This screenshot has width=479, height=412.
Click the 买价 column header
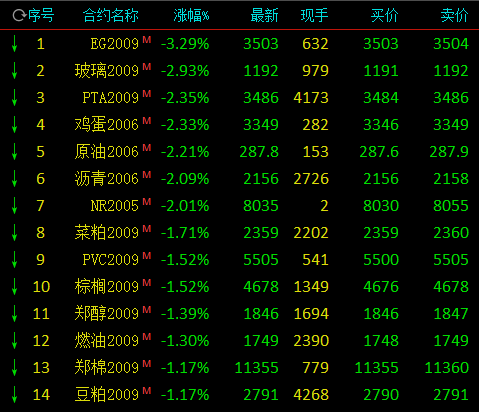pyautogui.click(x=384, y=15)
